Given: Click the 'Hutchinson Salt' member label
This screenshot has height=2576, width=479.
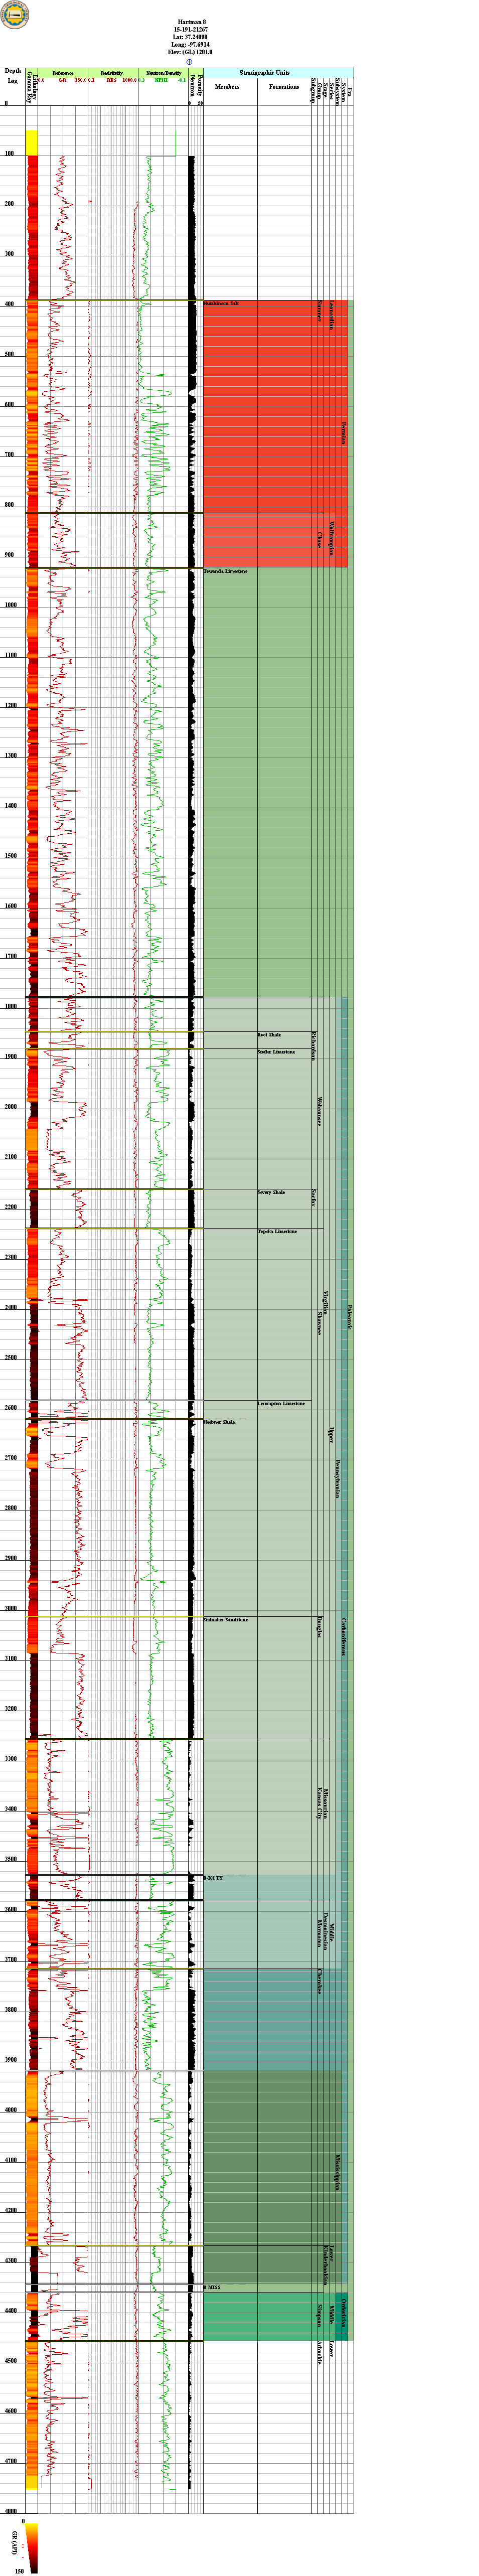Looking at the screenshot, I should 221,303.
